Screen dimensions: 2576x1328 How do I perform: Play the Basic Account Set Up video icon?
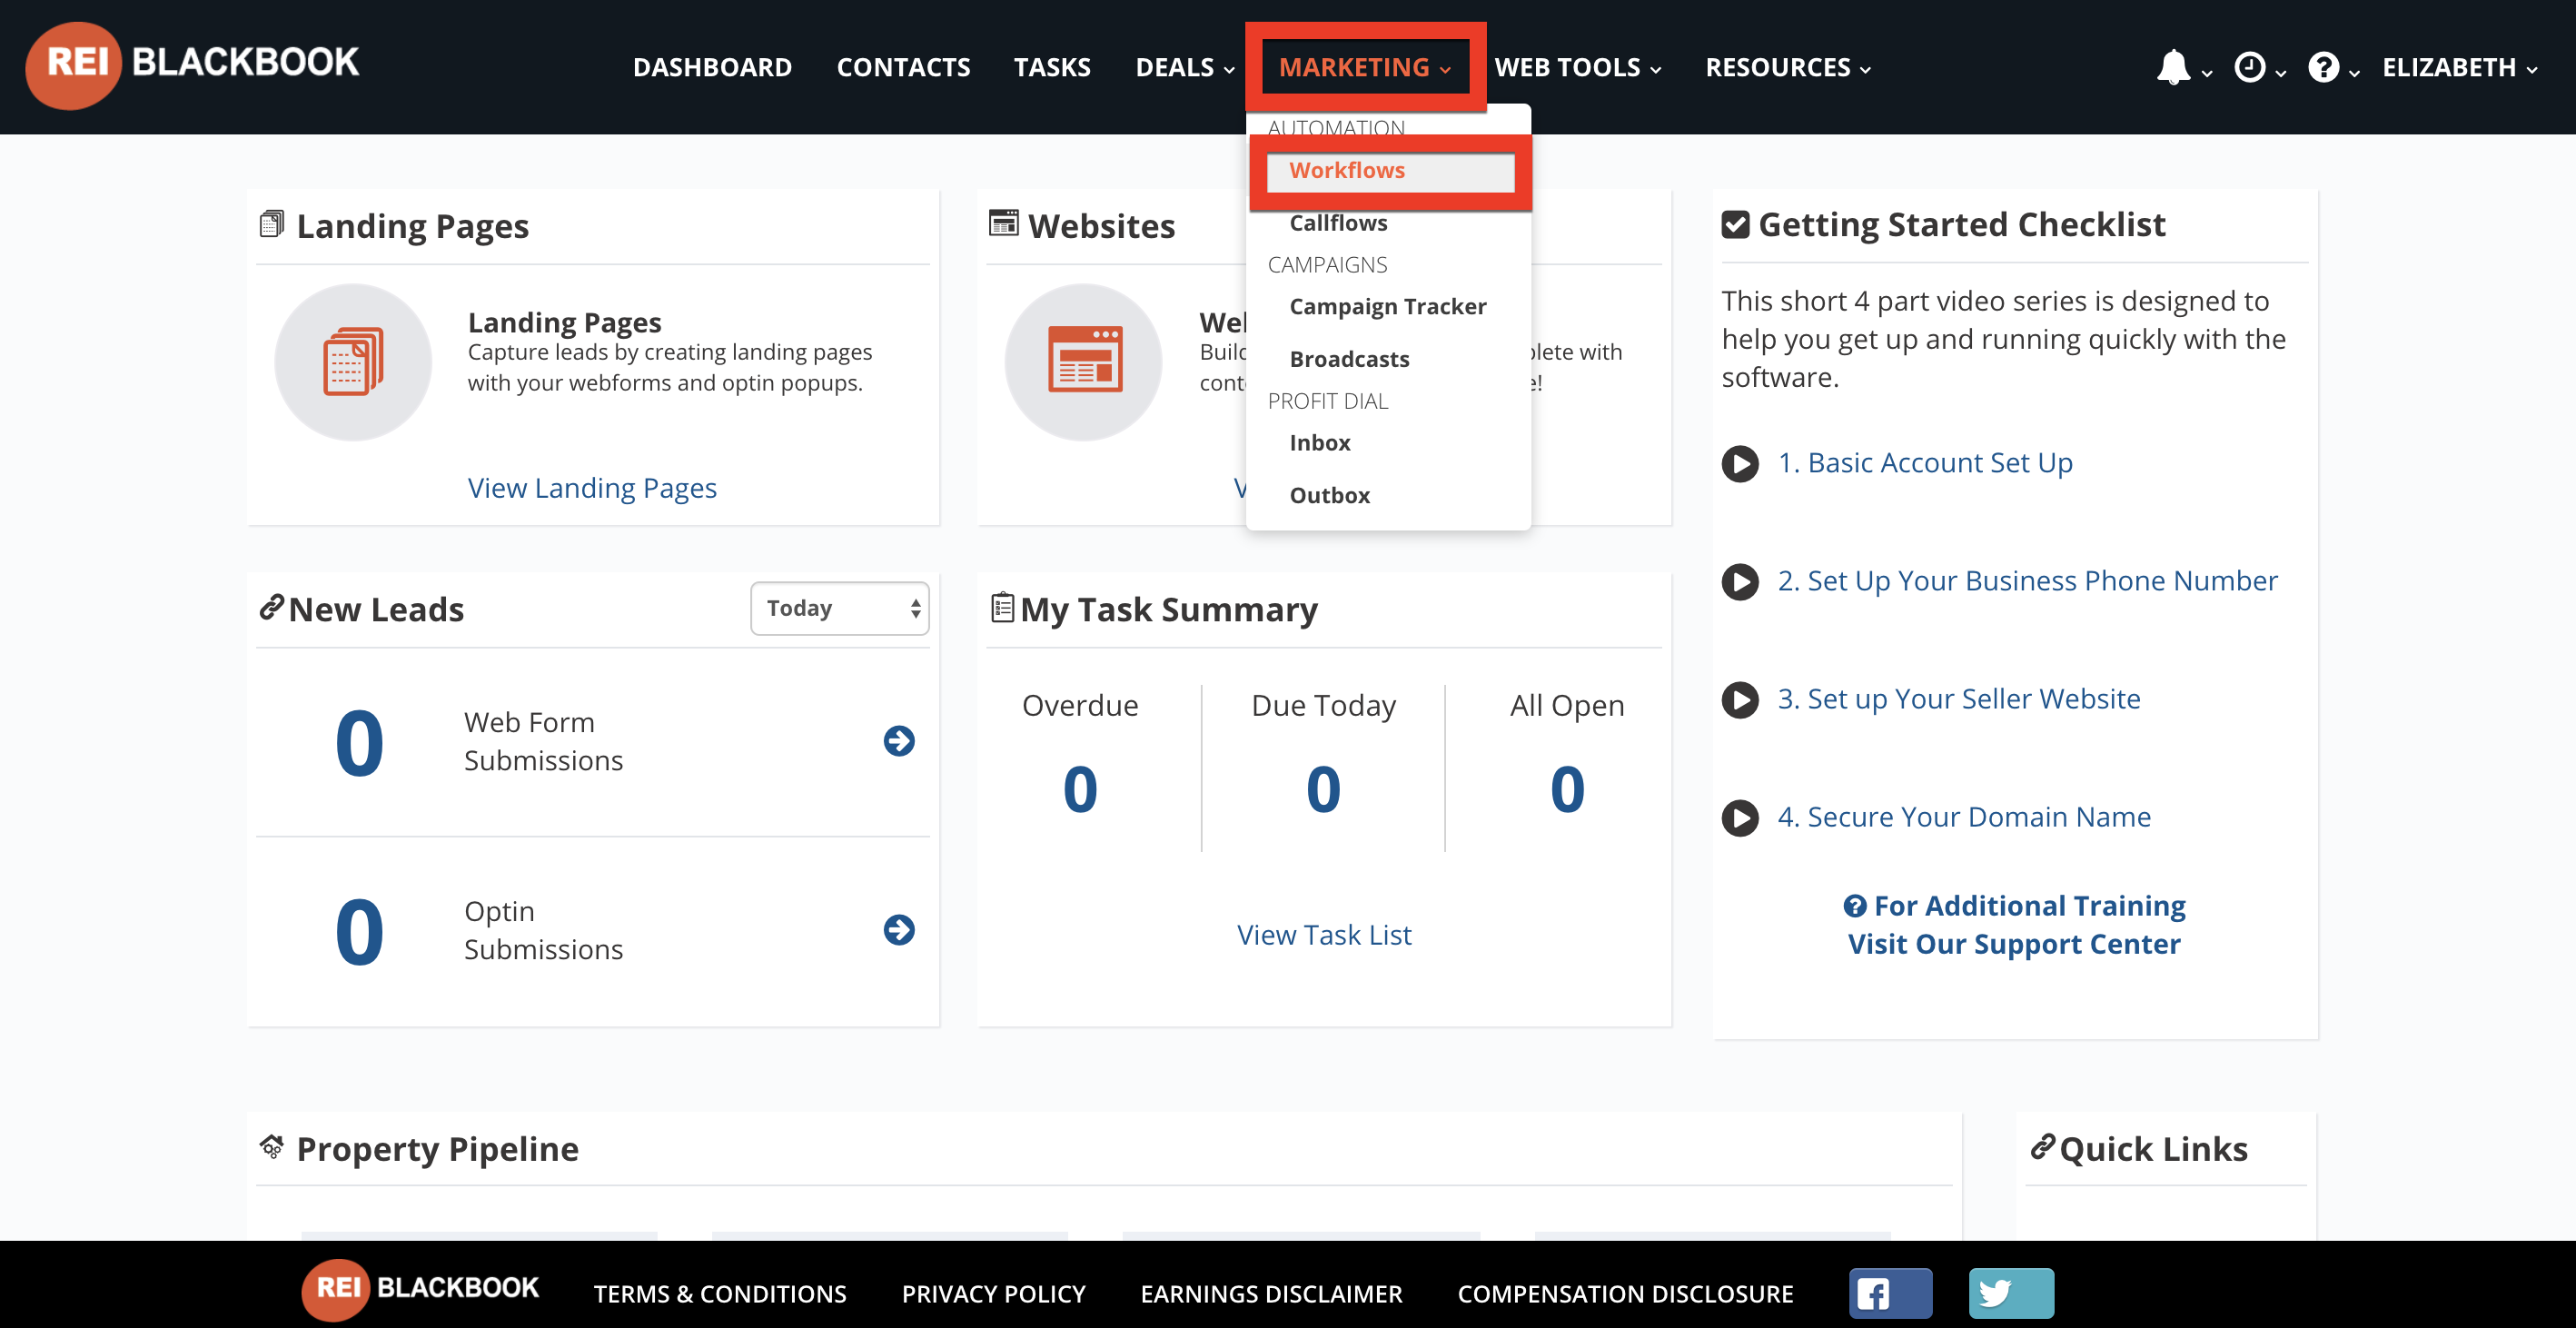[x=1740, y=463]
